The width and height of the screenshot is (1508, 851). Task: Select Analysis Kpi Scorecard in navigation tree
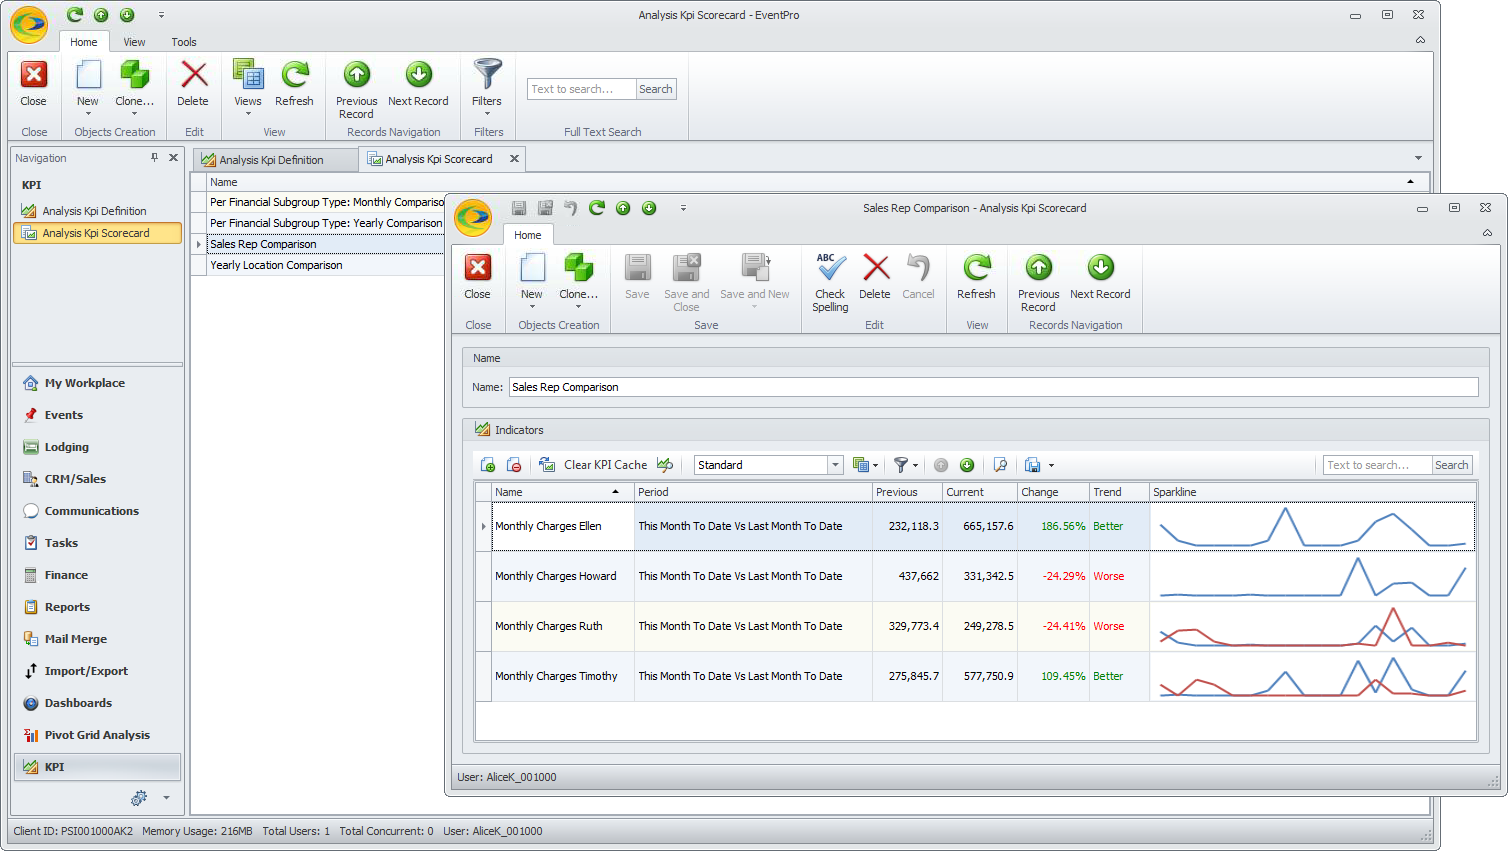pyautogui.click(x=97, y=233)
